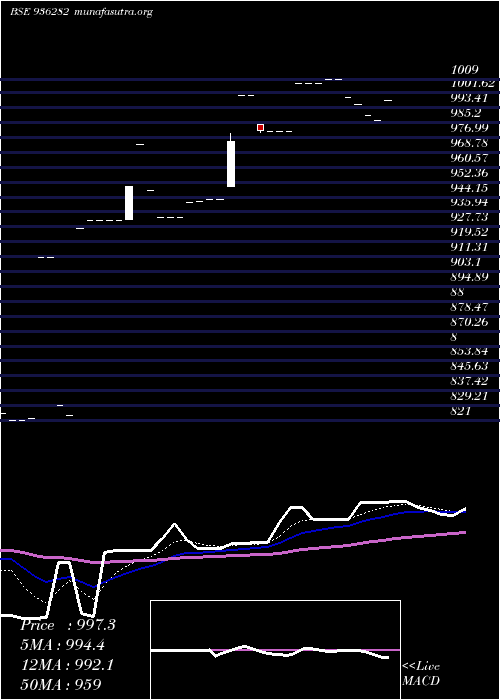Click the tall white candle near 968
Image resolution: width=500 pixels, height=700 pixels.
pos(231,164)
